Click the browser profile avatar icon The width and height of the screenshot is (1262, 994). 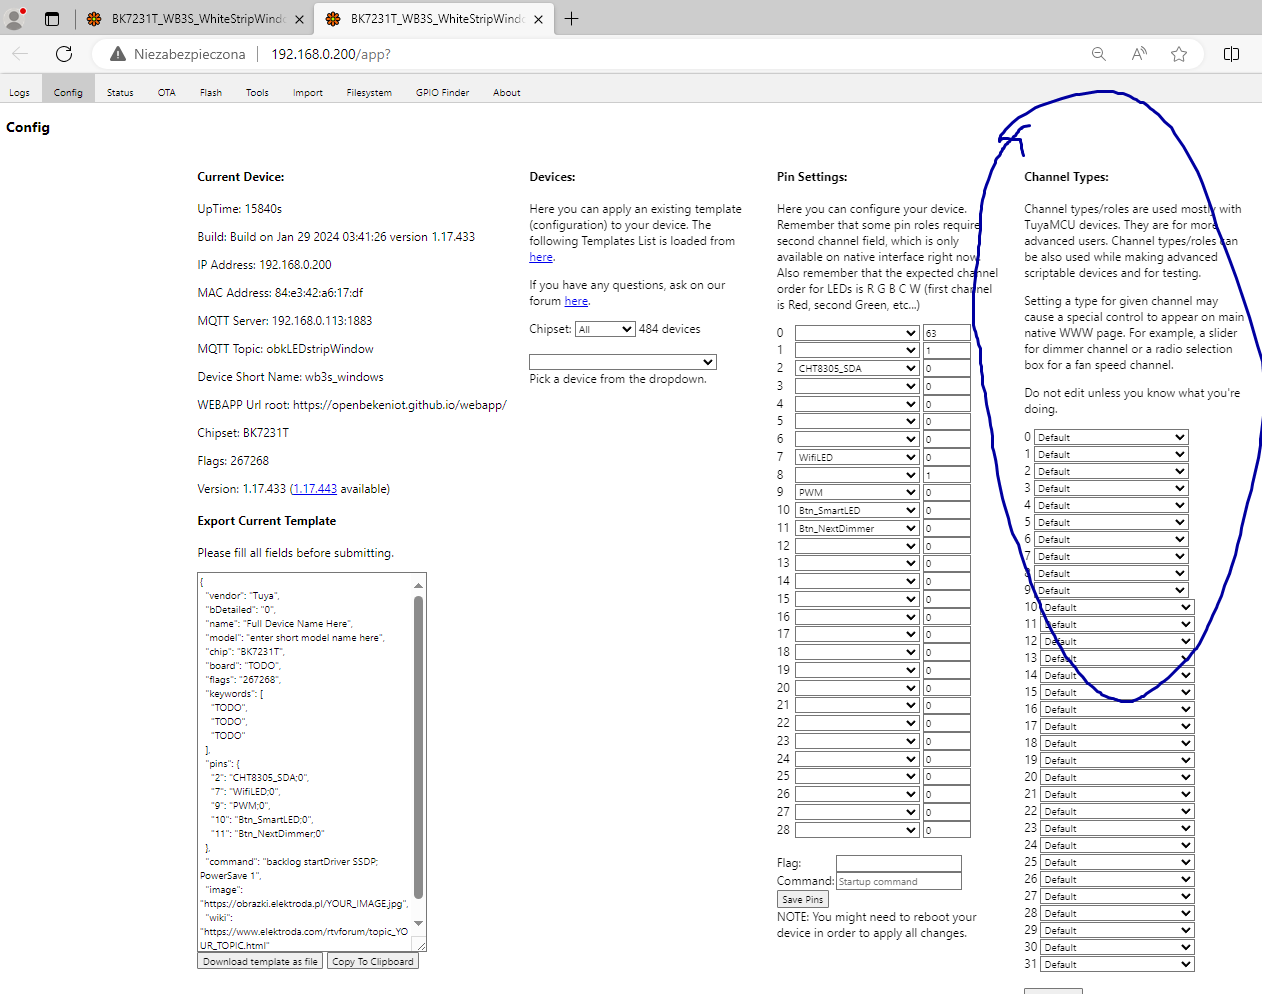pos(15,18)
